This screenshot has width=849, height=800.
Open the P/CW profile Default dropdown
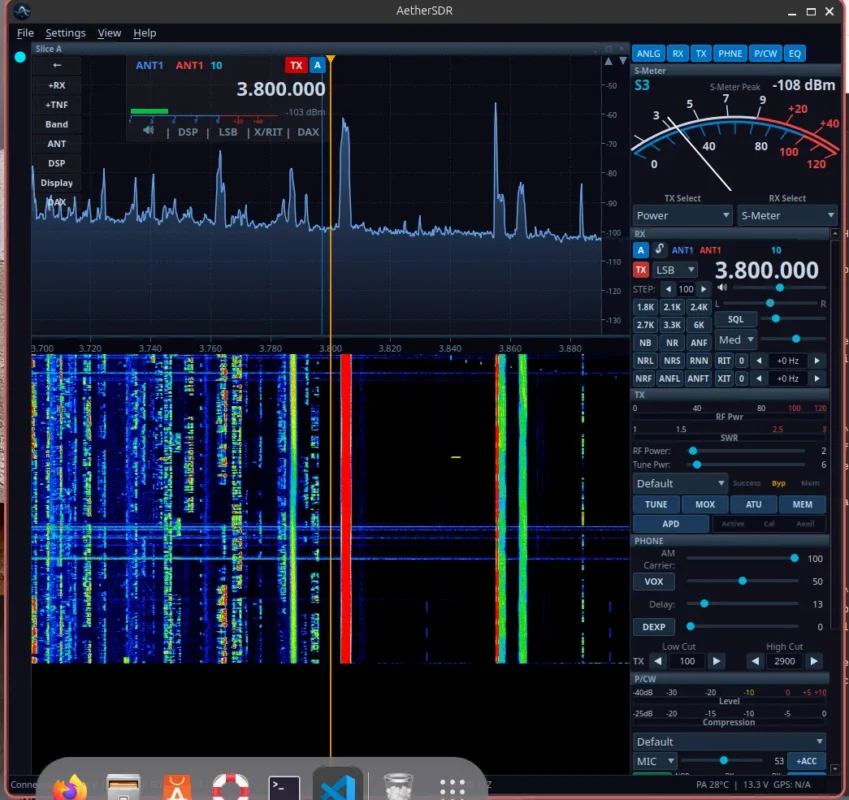click(x=729, y=742)
